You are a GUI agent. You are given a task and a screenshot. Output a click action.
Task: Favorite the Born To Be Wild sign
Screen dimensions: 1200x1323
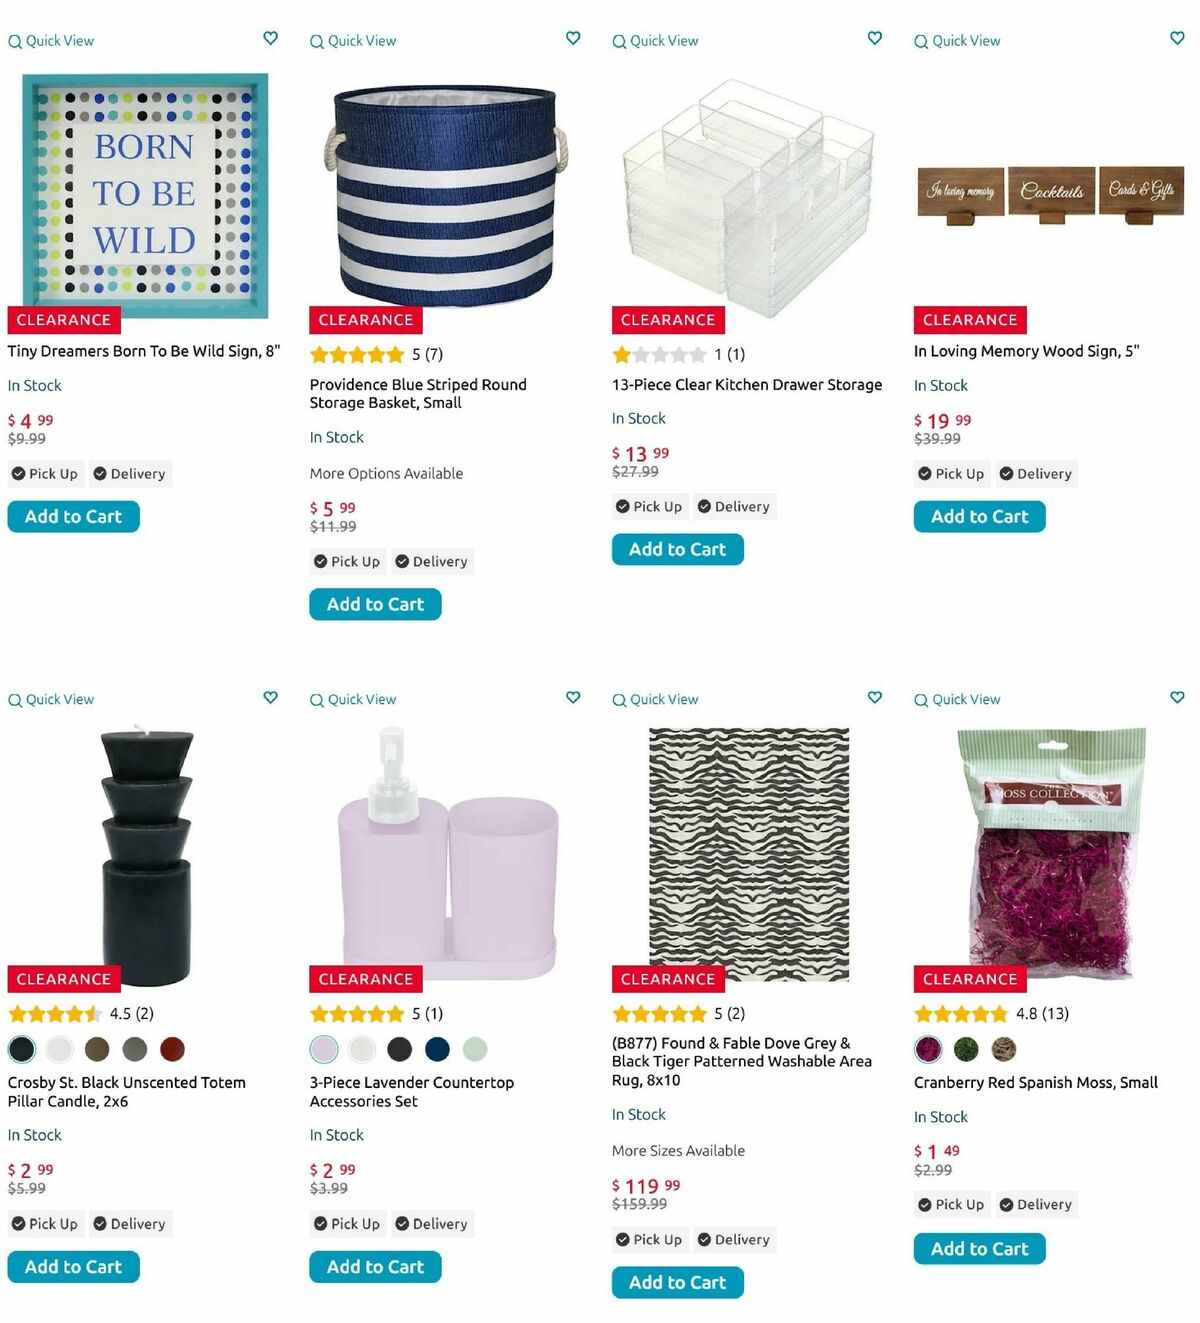[x=270, y=38]
